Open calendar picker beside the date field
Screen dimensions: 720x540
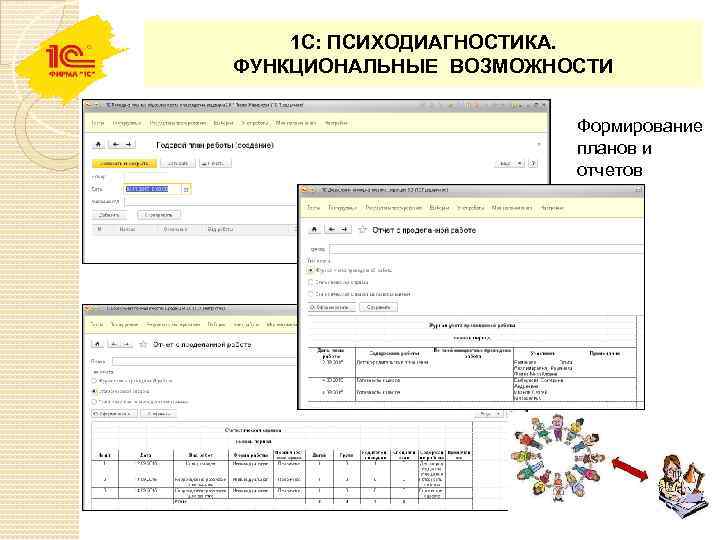click(186, 189)
